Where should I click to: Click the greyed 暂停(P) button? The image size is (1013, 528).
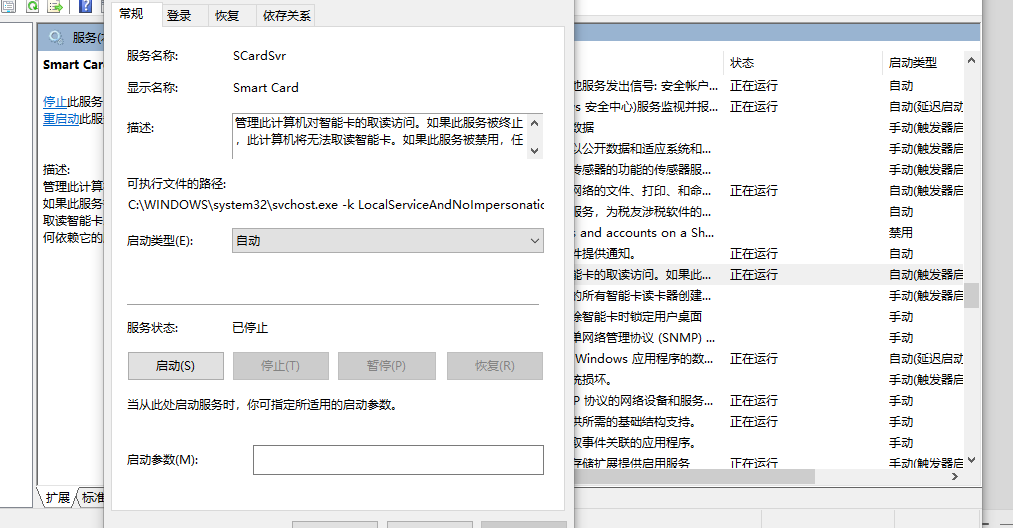click(x=386, y=366)
